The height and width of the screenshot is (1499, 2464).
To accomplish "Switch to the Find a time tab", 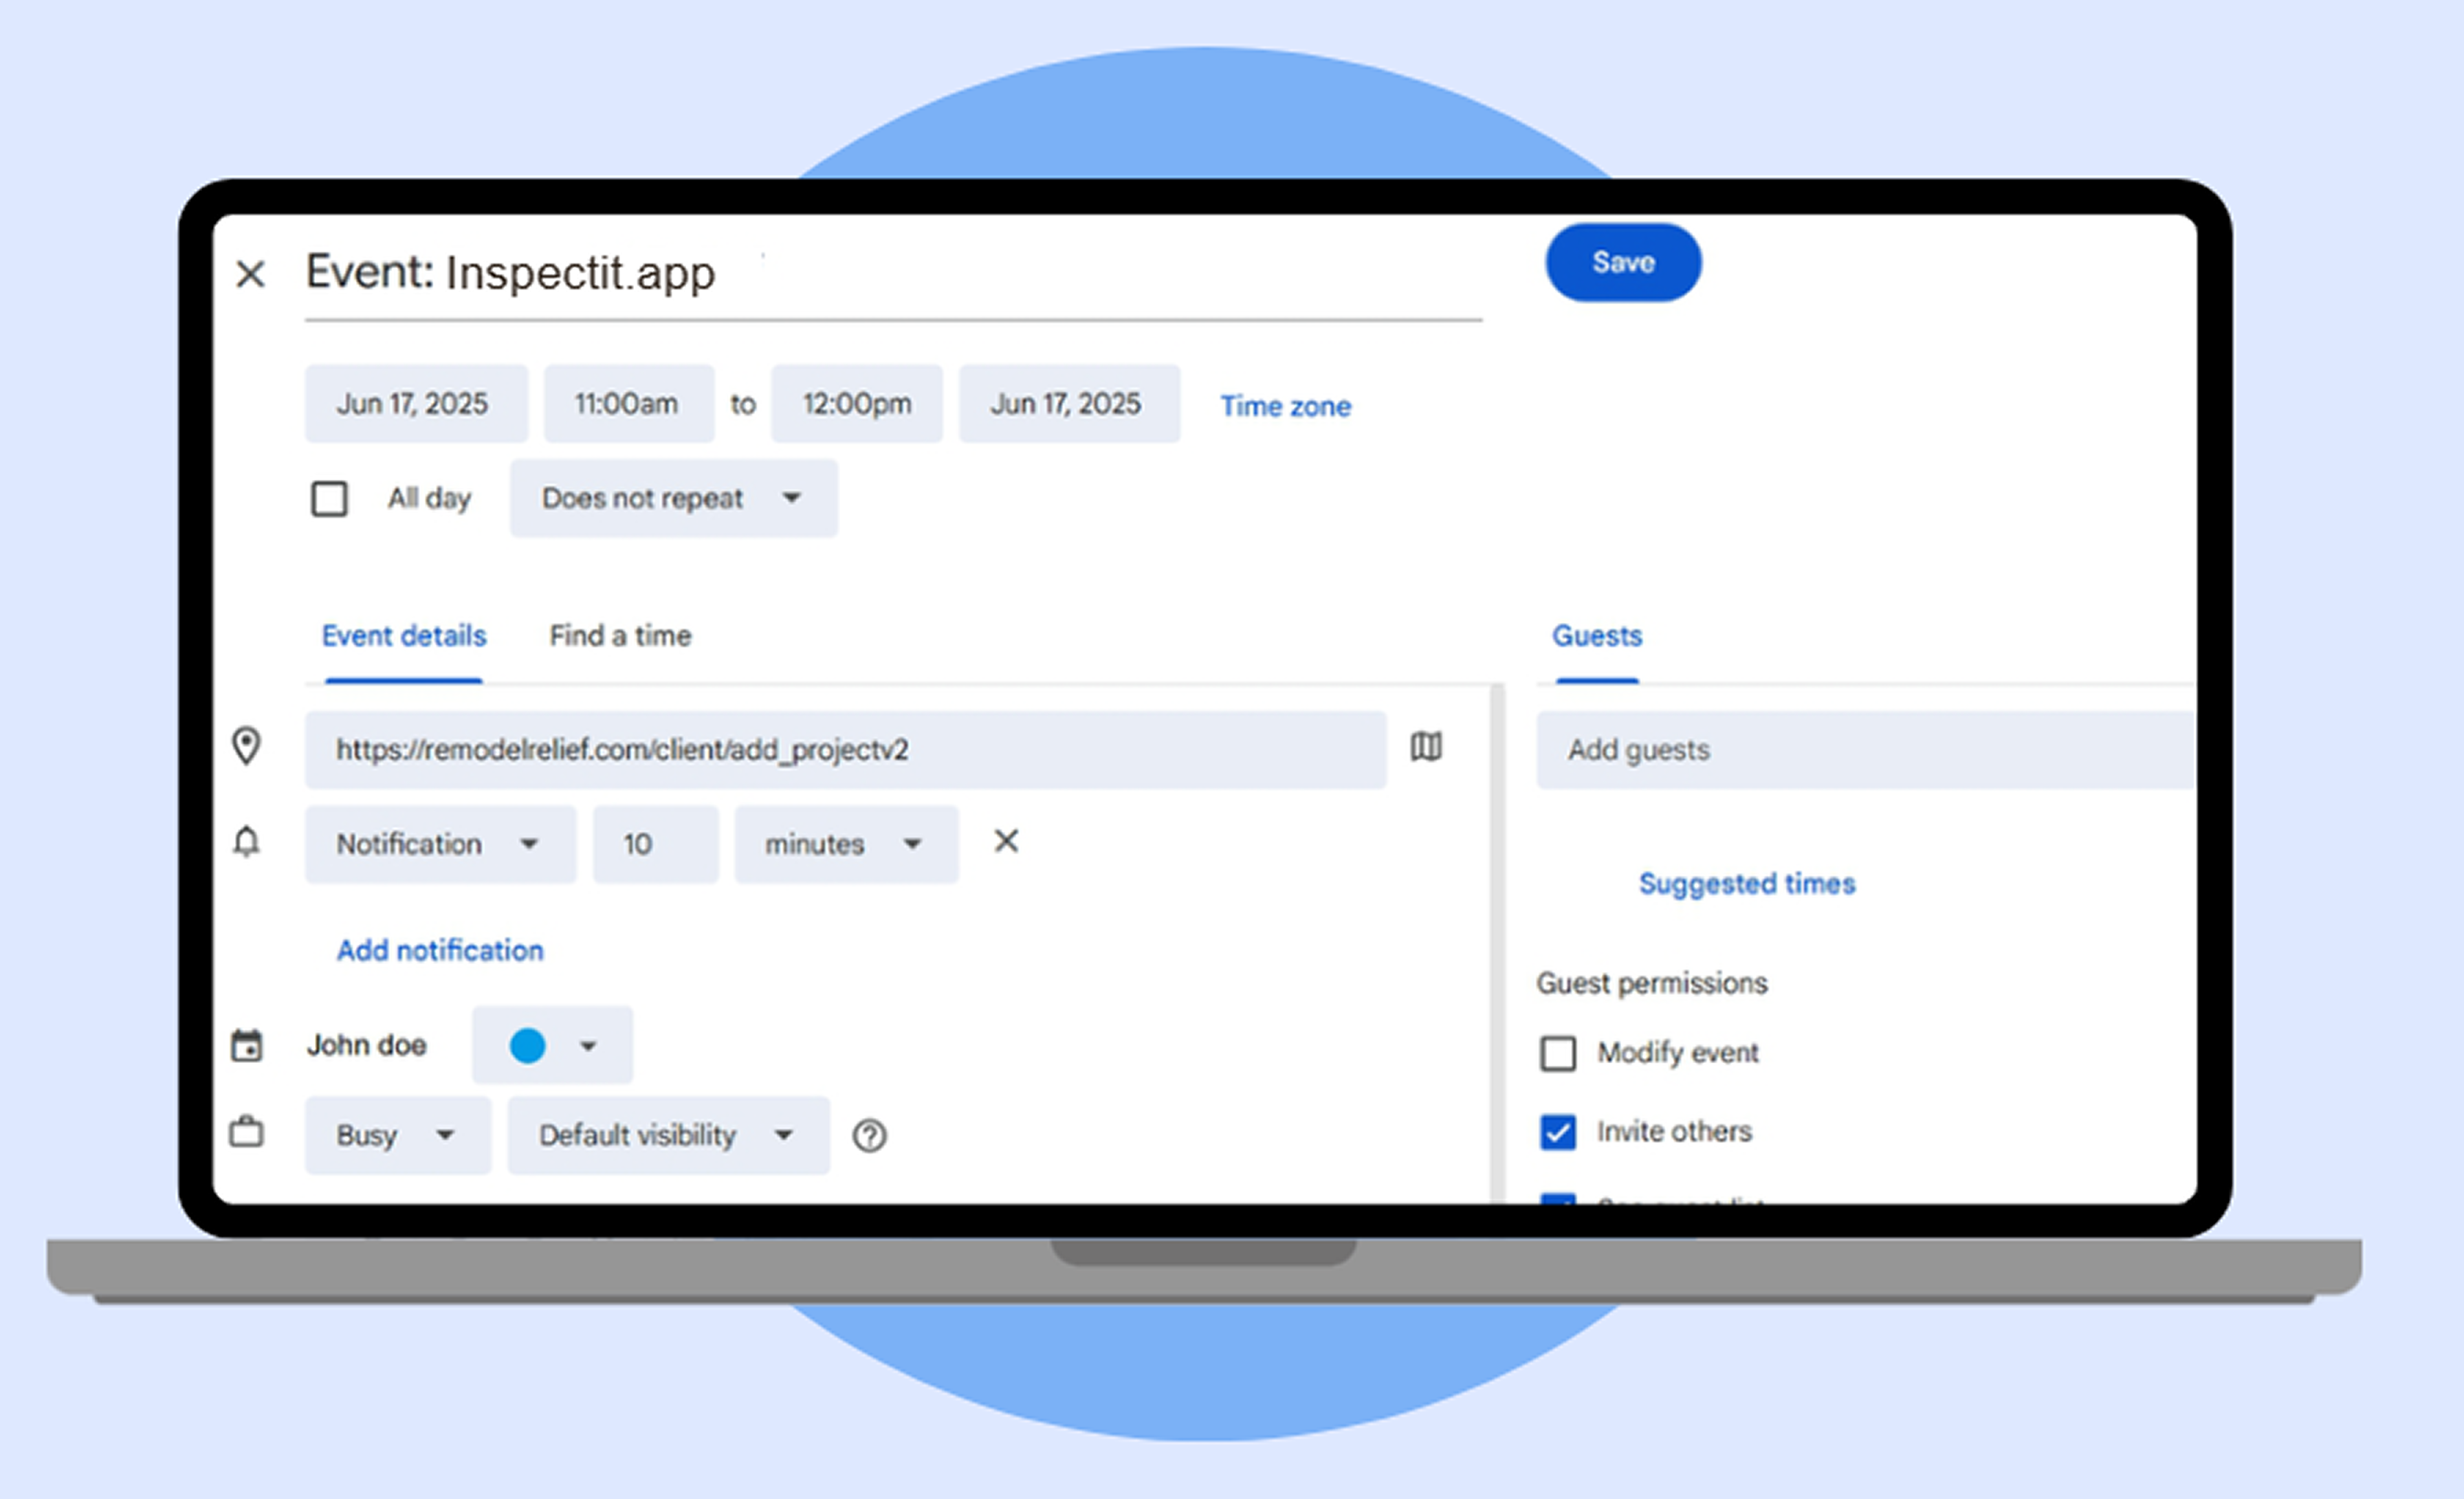I will click(620, 636).
